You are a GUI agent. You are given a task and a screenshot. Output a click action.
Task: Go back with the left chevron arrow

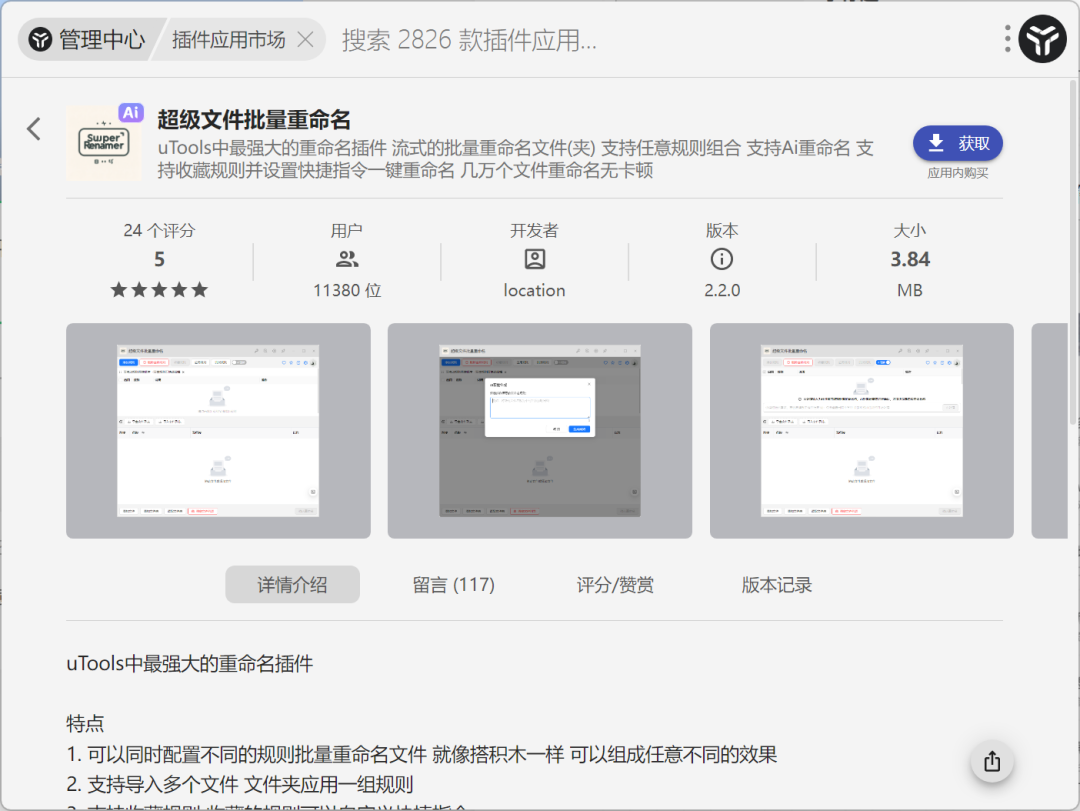point(34,129)
